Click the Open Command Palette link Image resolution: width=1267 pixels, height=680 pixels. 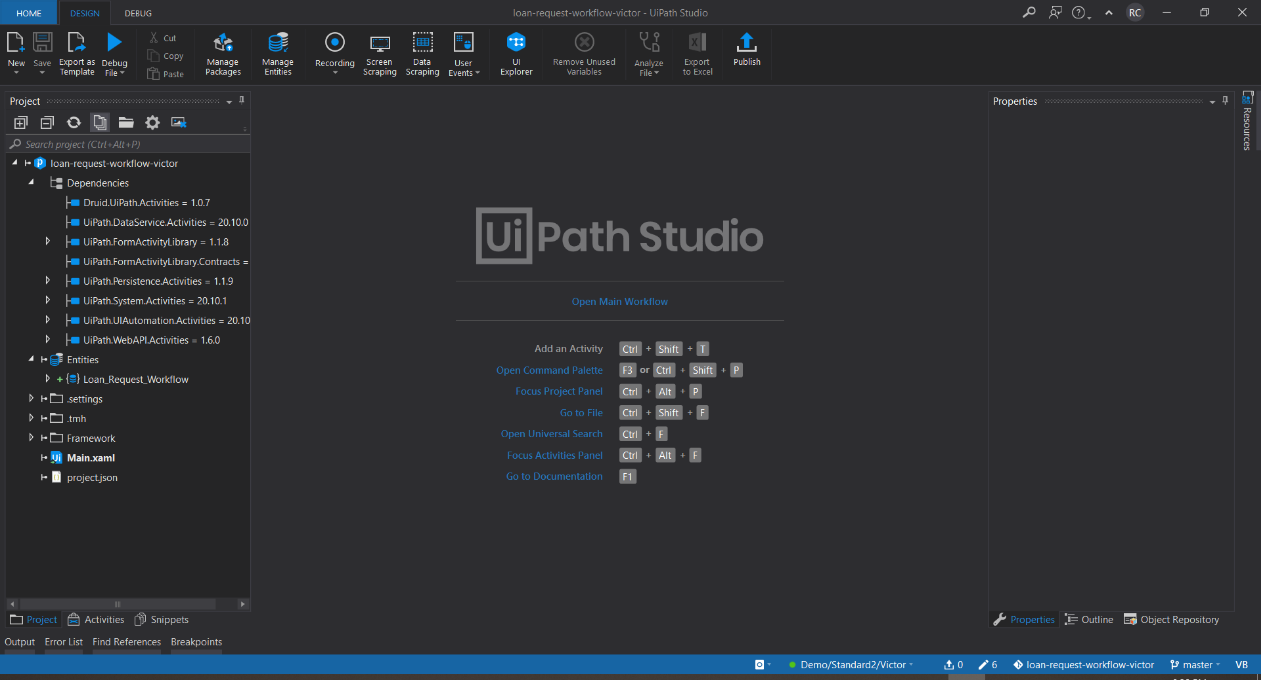coord(550,370)
